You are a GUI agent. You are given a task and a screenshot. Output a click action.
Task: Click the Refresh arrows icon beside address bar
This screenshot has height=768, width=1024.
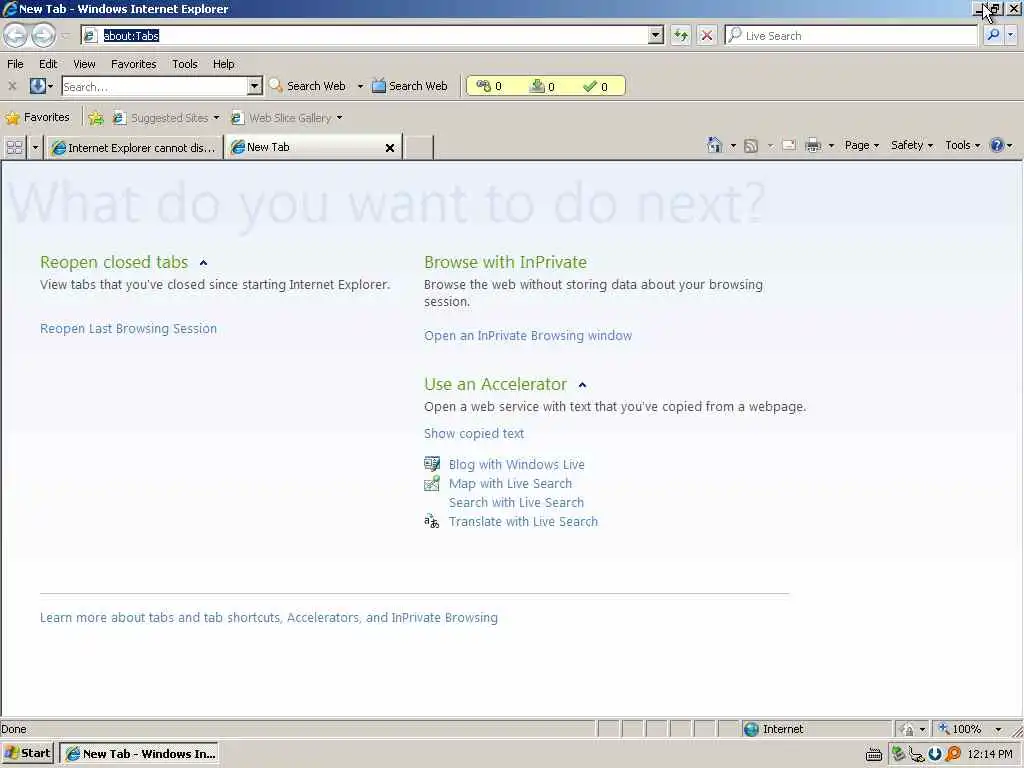tap(680, 35)
